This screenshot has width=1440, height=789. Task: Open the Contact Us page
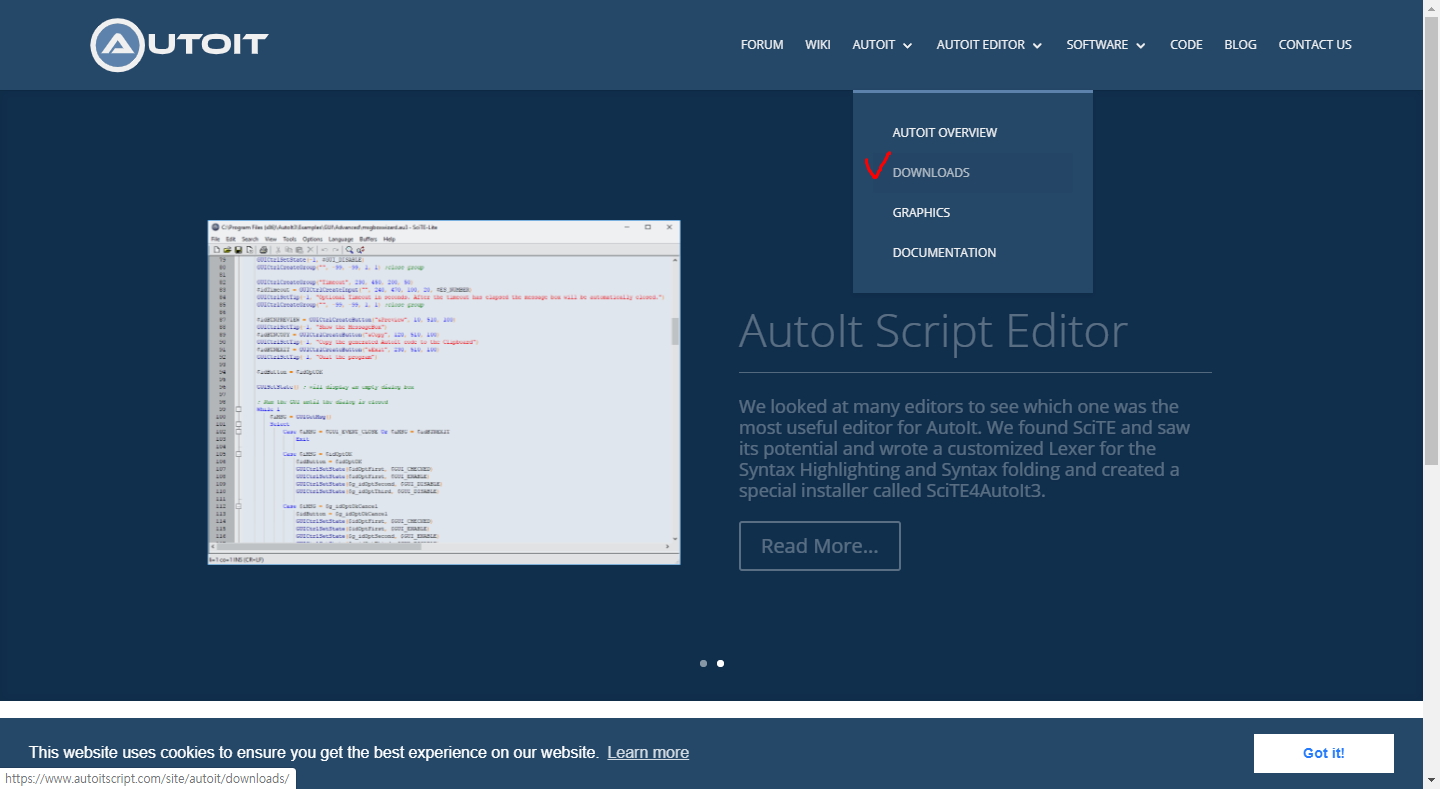(x=1315, y=45)
